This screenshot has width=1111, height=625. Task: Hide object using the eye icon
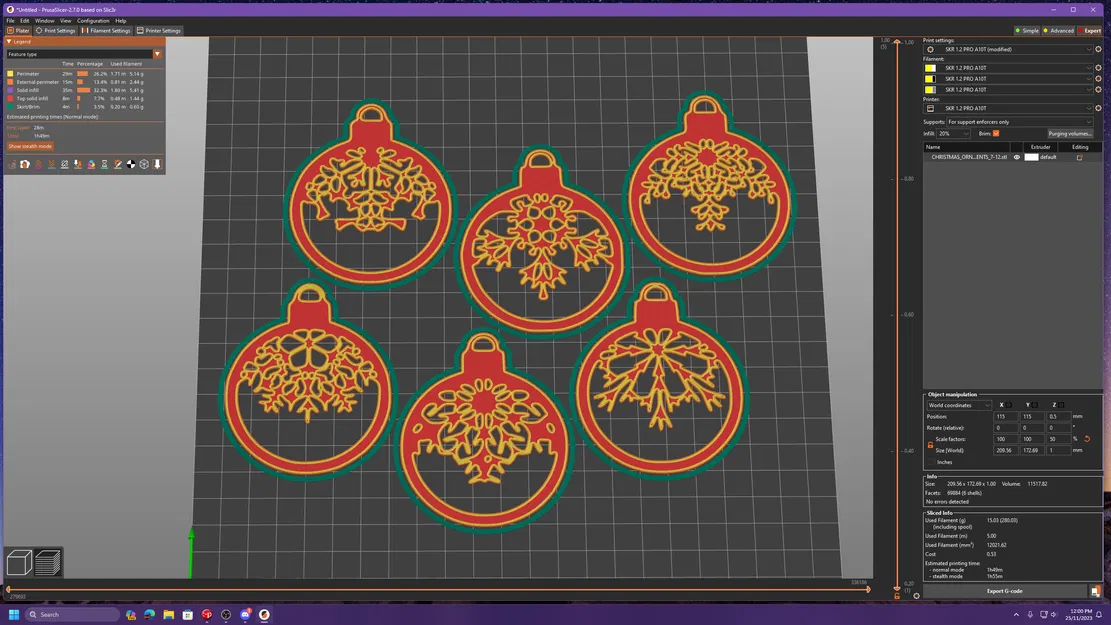1017,157
